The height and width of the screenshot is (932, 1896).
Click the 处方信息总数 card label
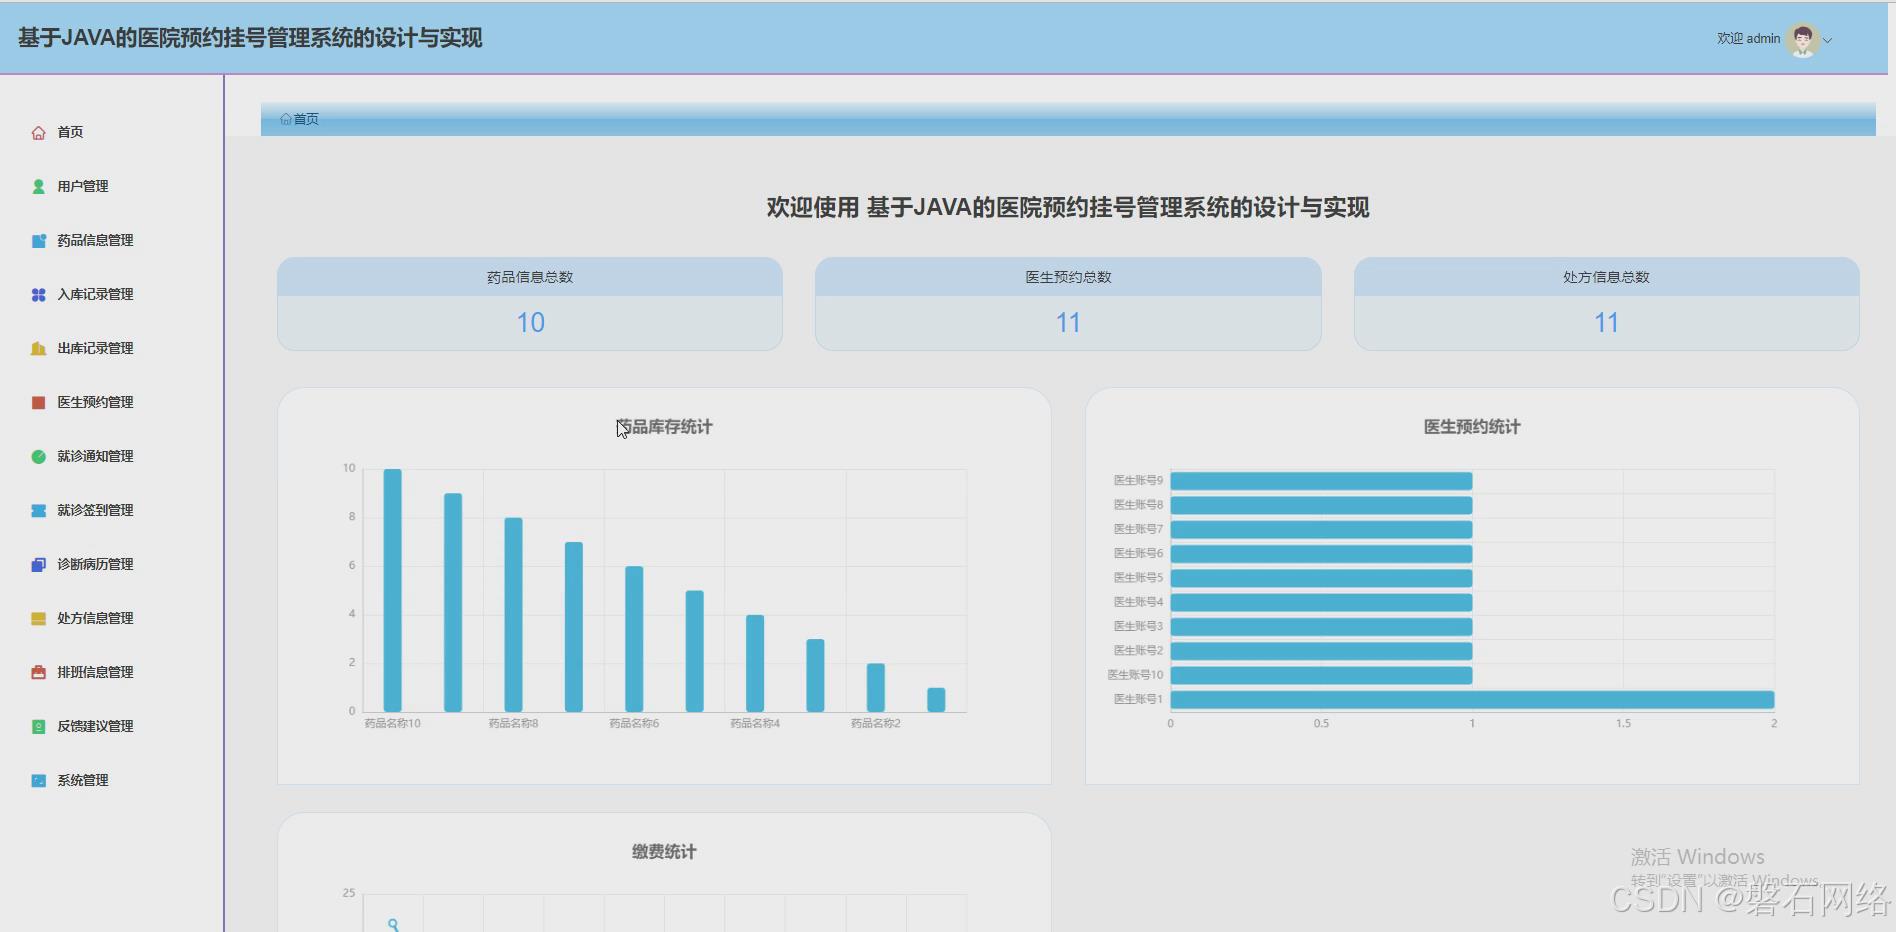click(x=1606, y=277)
